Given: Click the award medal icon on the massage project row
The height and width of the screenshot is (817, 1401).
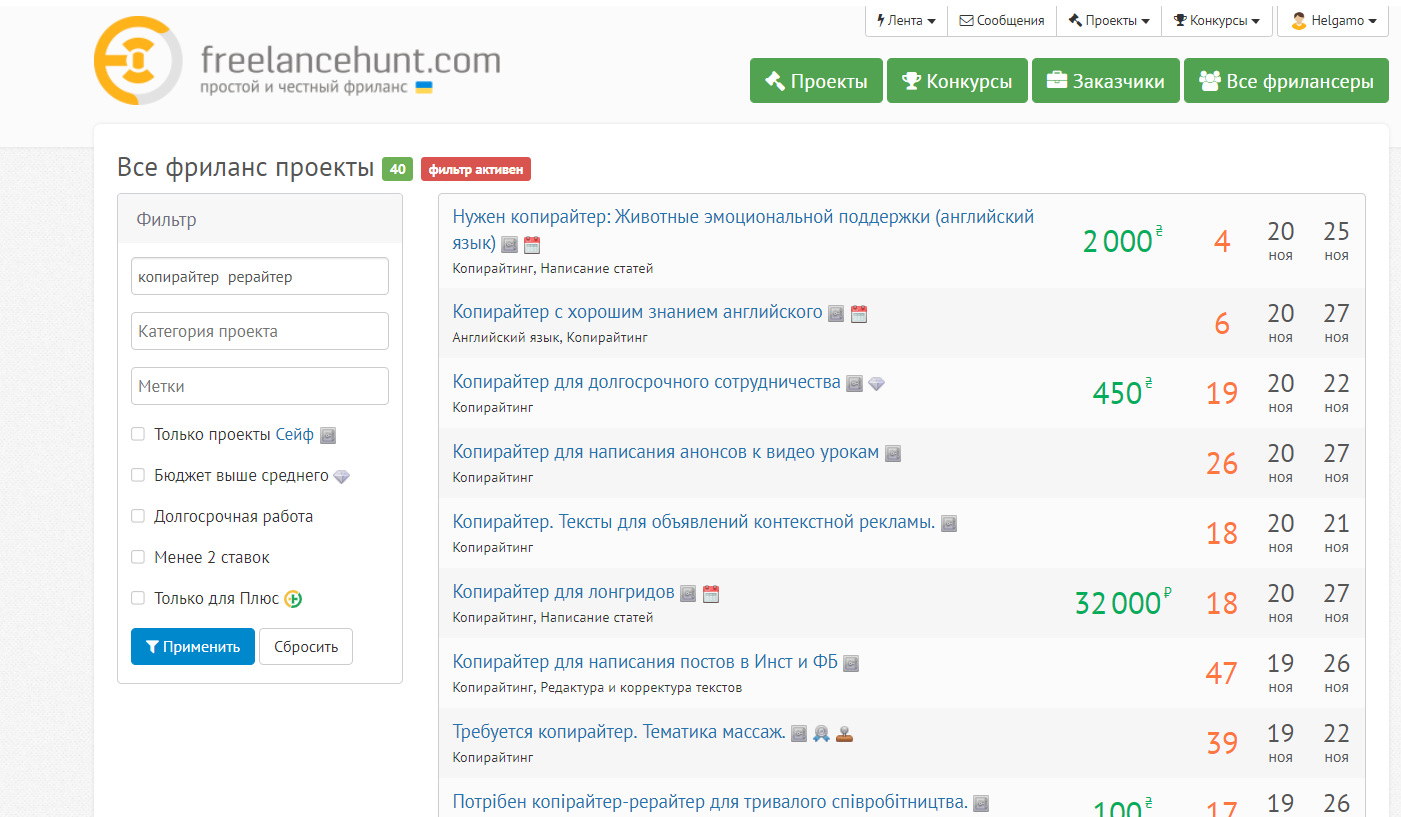Looking at the screenshot, I should coord(821,733).
